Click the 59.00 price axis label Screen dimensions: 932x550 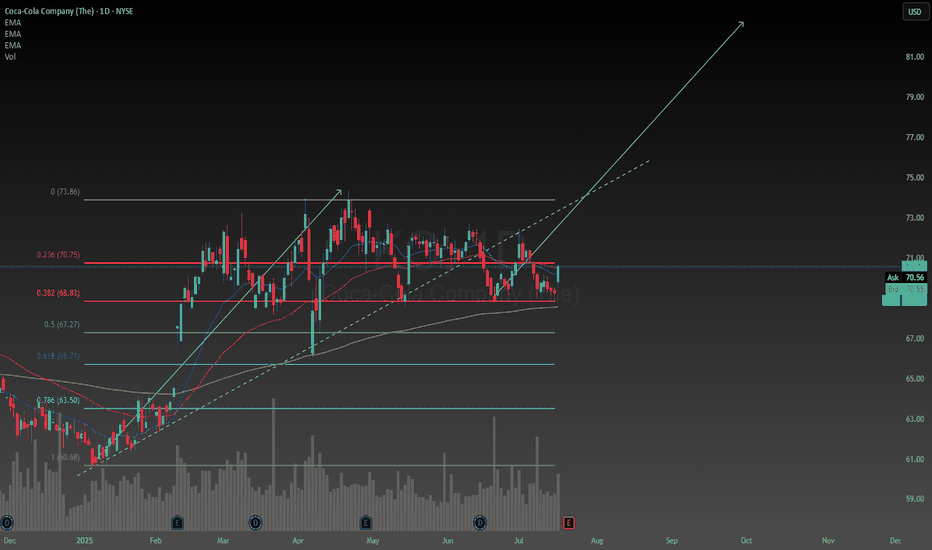pyautogui.click(x=915, y=499)
